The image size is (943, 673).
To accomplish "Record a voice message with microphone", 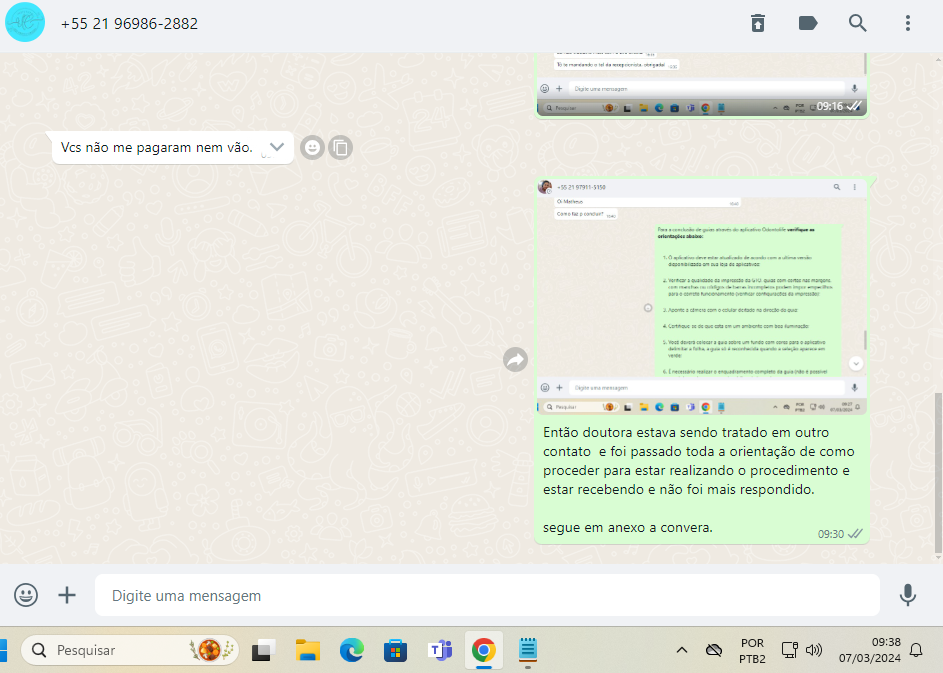I will pyautogui.click(x=907, y=595).
